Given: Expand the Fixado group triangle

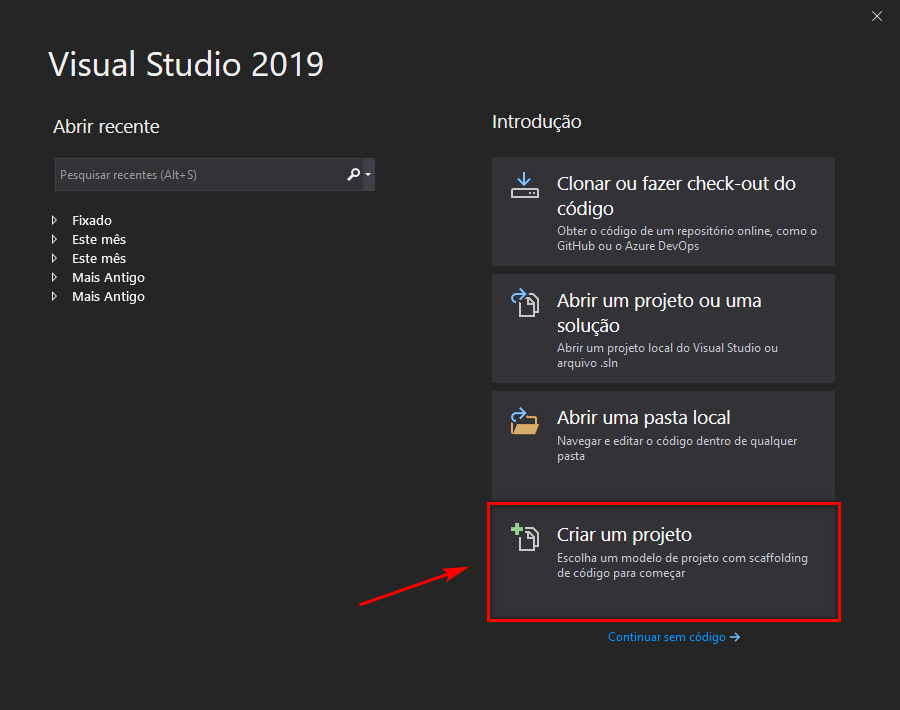Looking at the screenshot, I should coord(55,221).
